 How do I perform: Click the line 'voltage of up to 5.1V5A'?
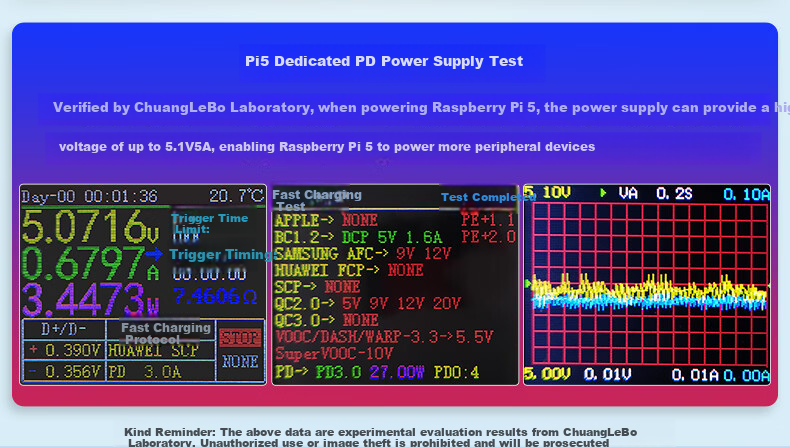tap(327, 147)
